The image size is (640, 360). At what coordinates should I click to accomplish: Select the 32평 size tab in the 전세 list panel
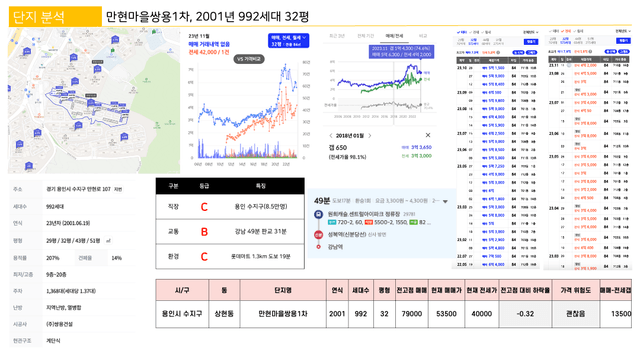(566, 41)
